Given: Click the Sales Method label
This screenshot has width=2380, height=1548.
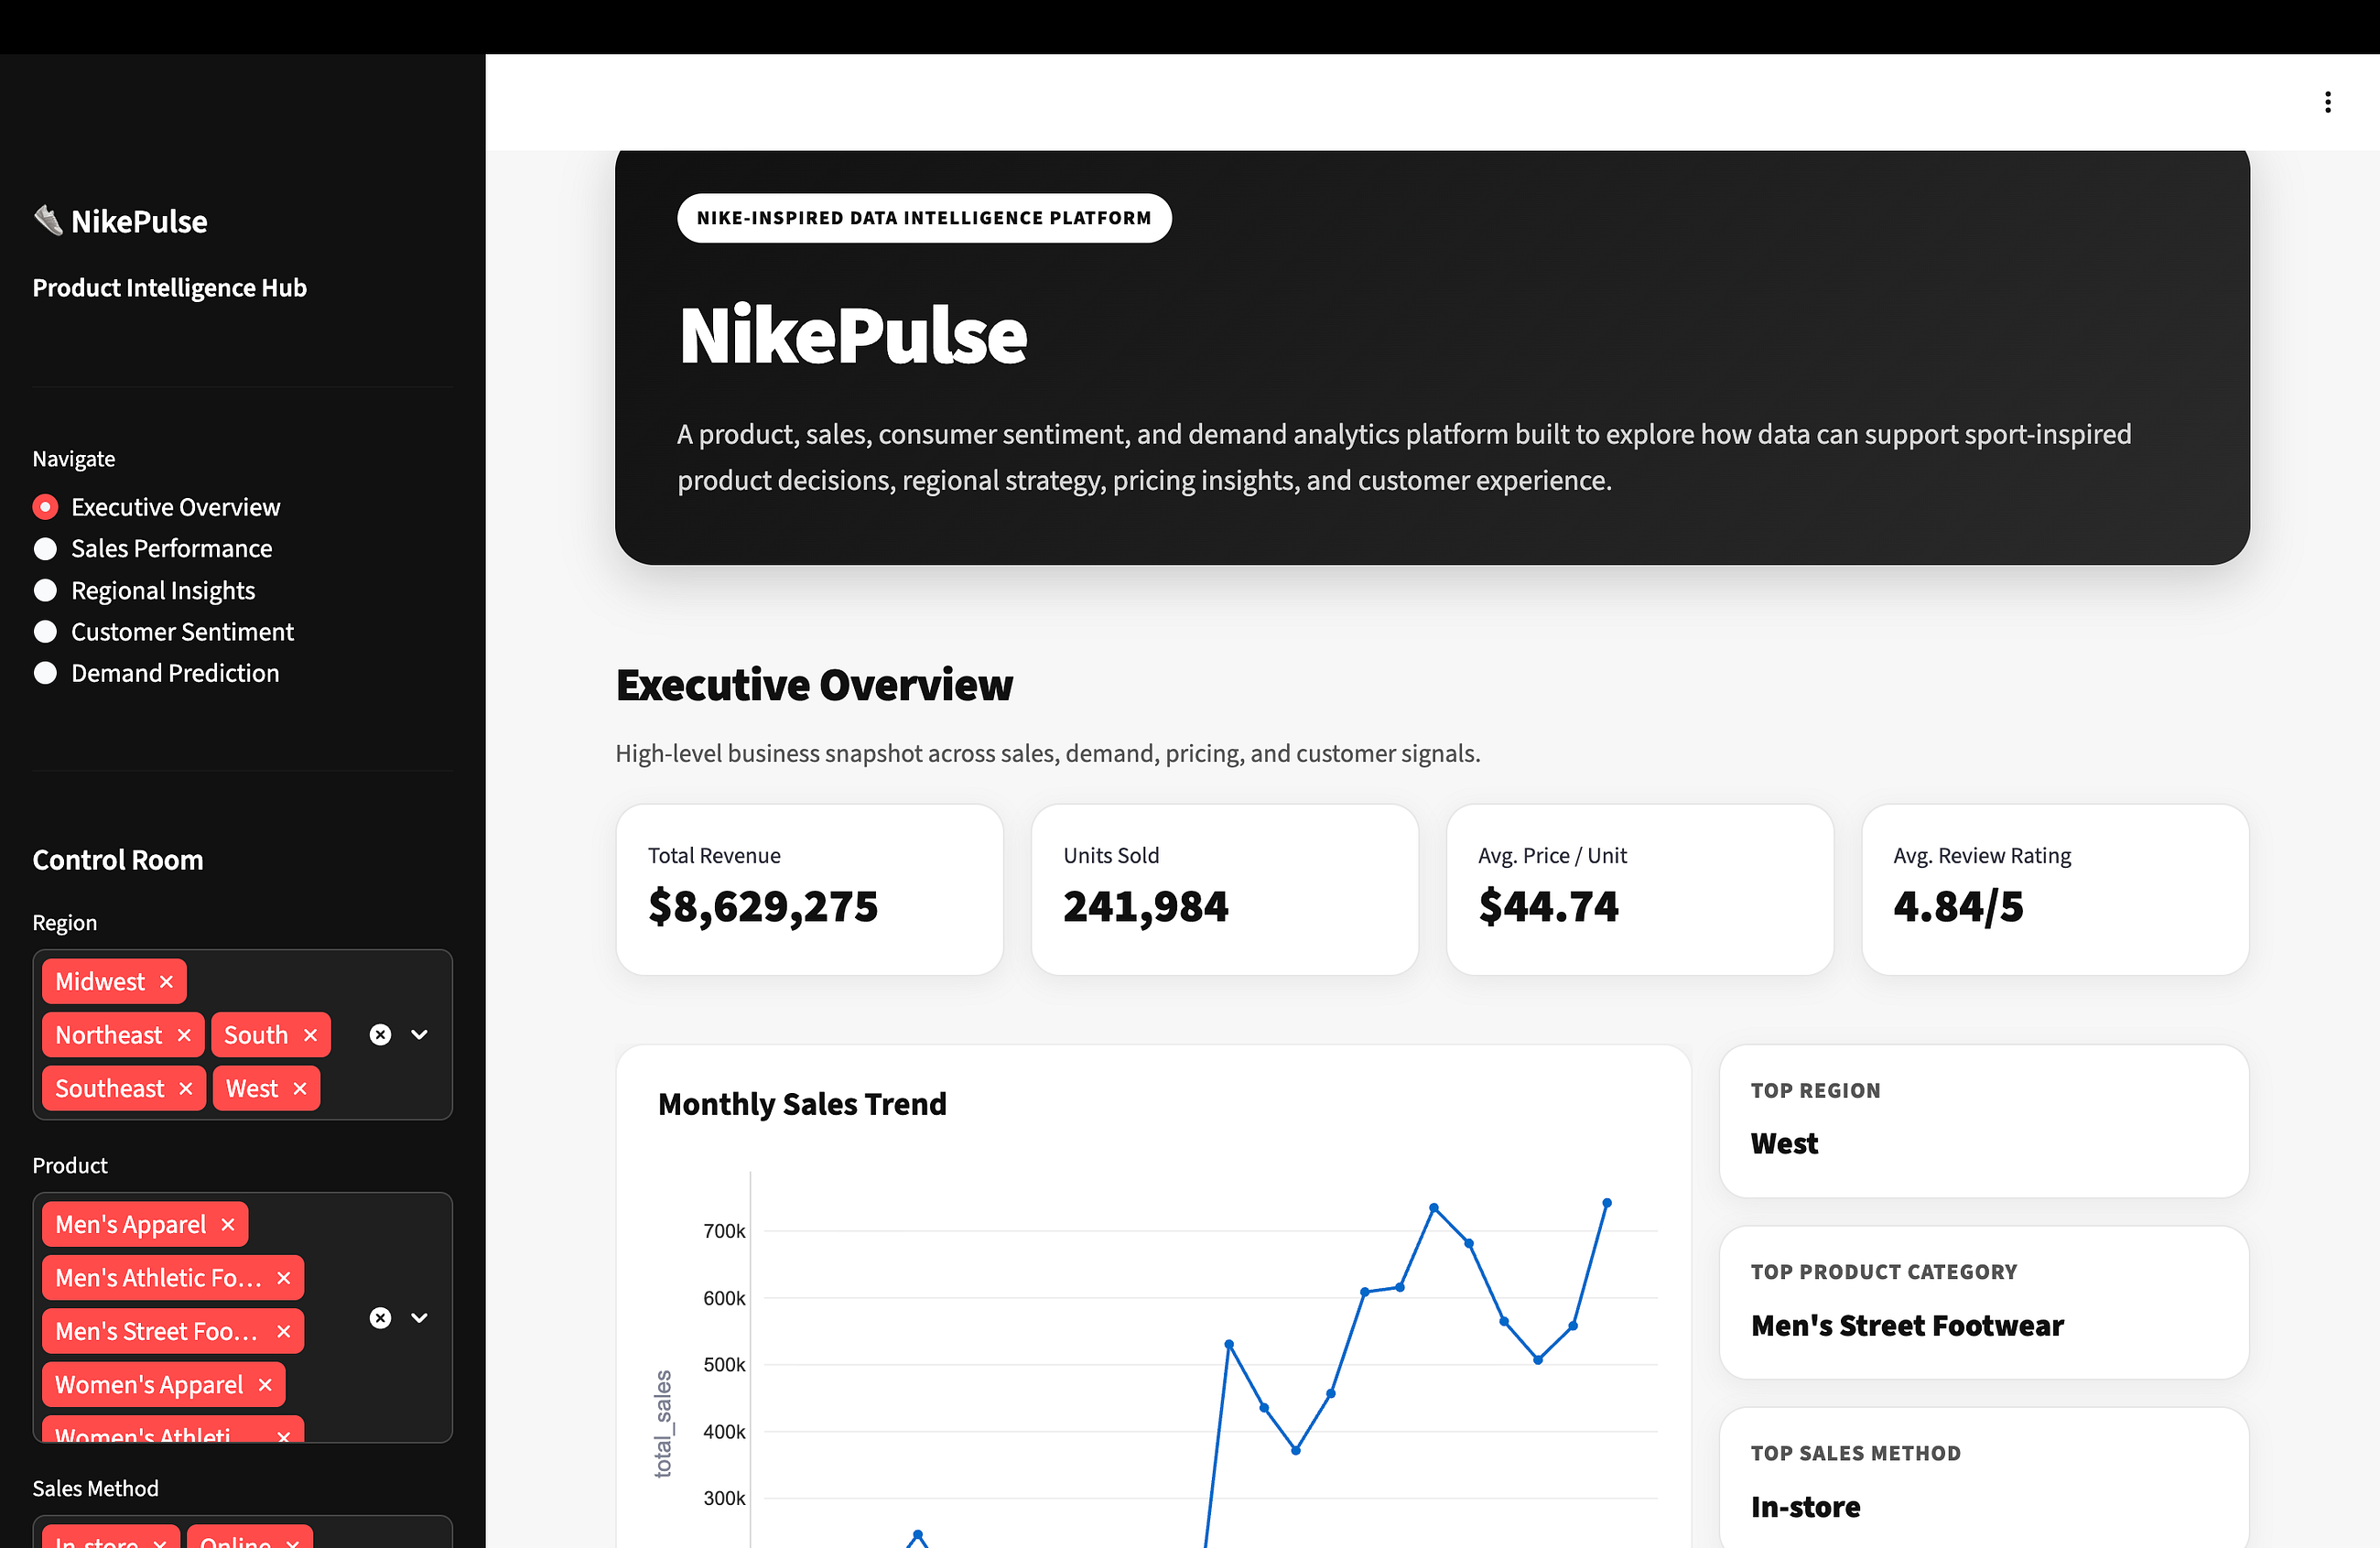Looking at the screenshot, I should [x=95, y=1488].
